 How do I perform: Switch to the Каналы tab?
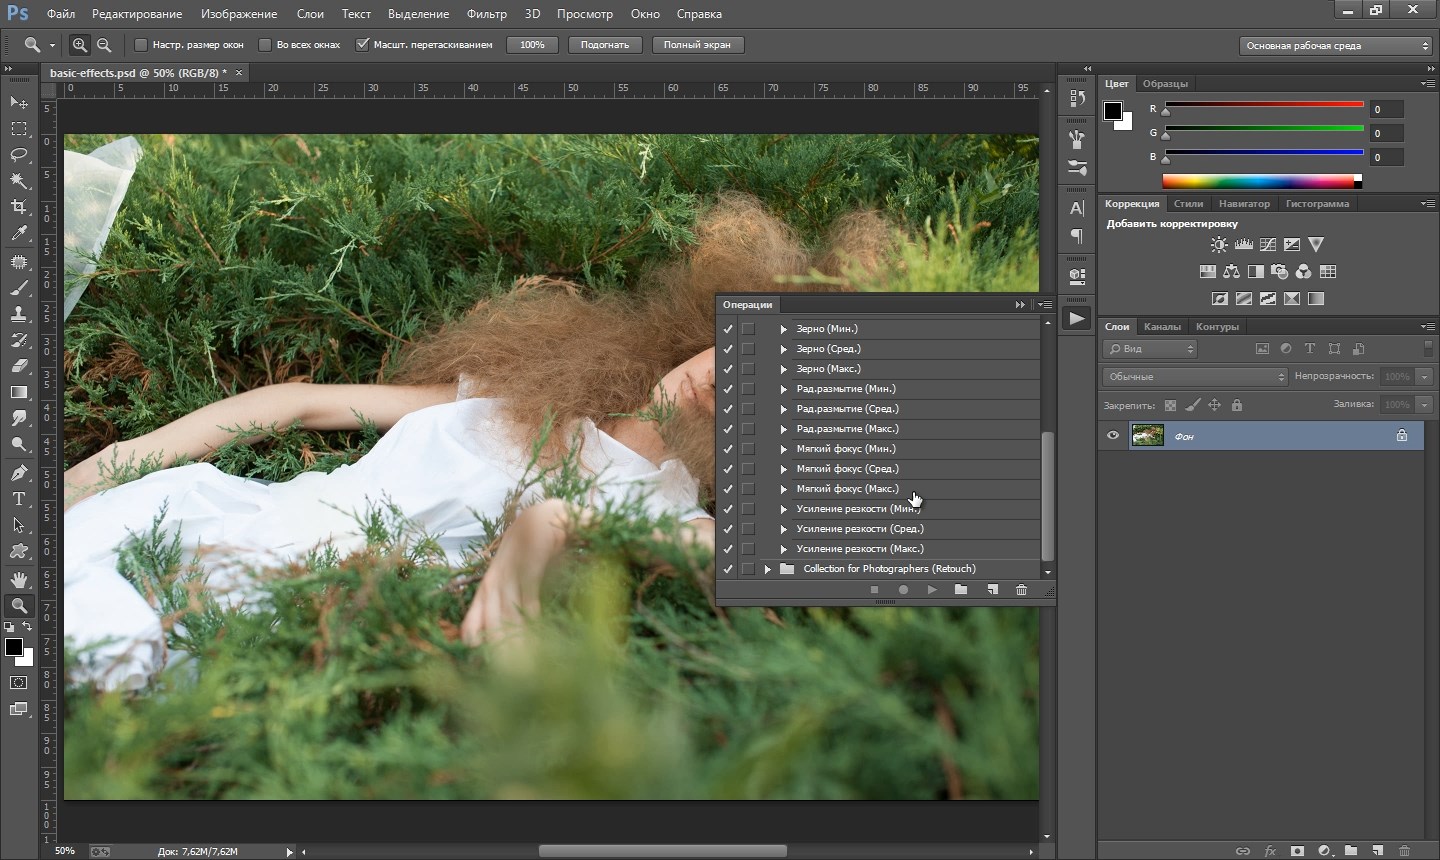[x=1162, y=327]
